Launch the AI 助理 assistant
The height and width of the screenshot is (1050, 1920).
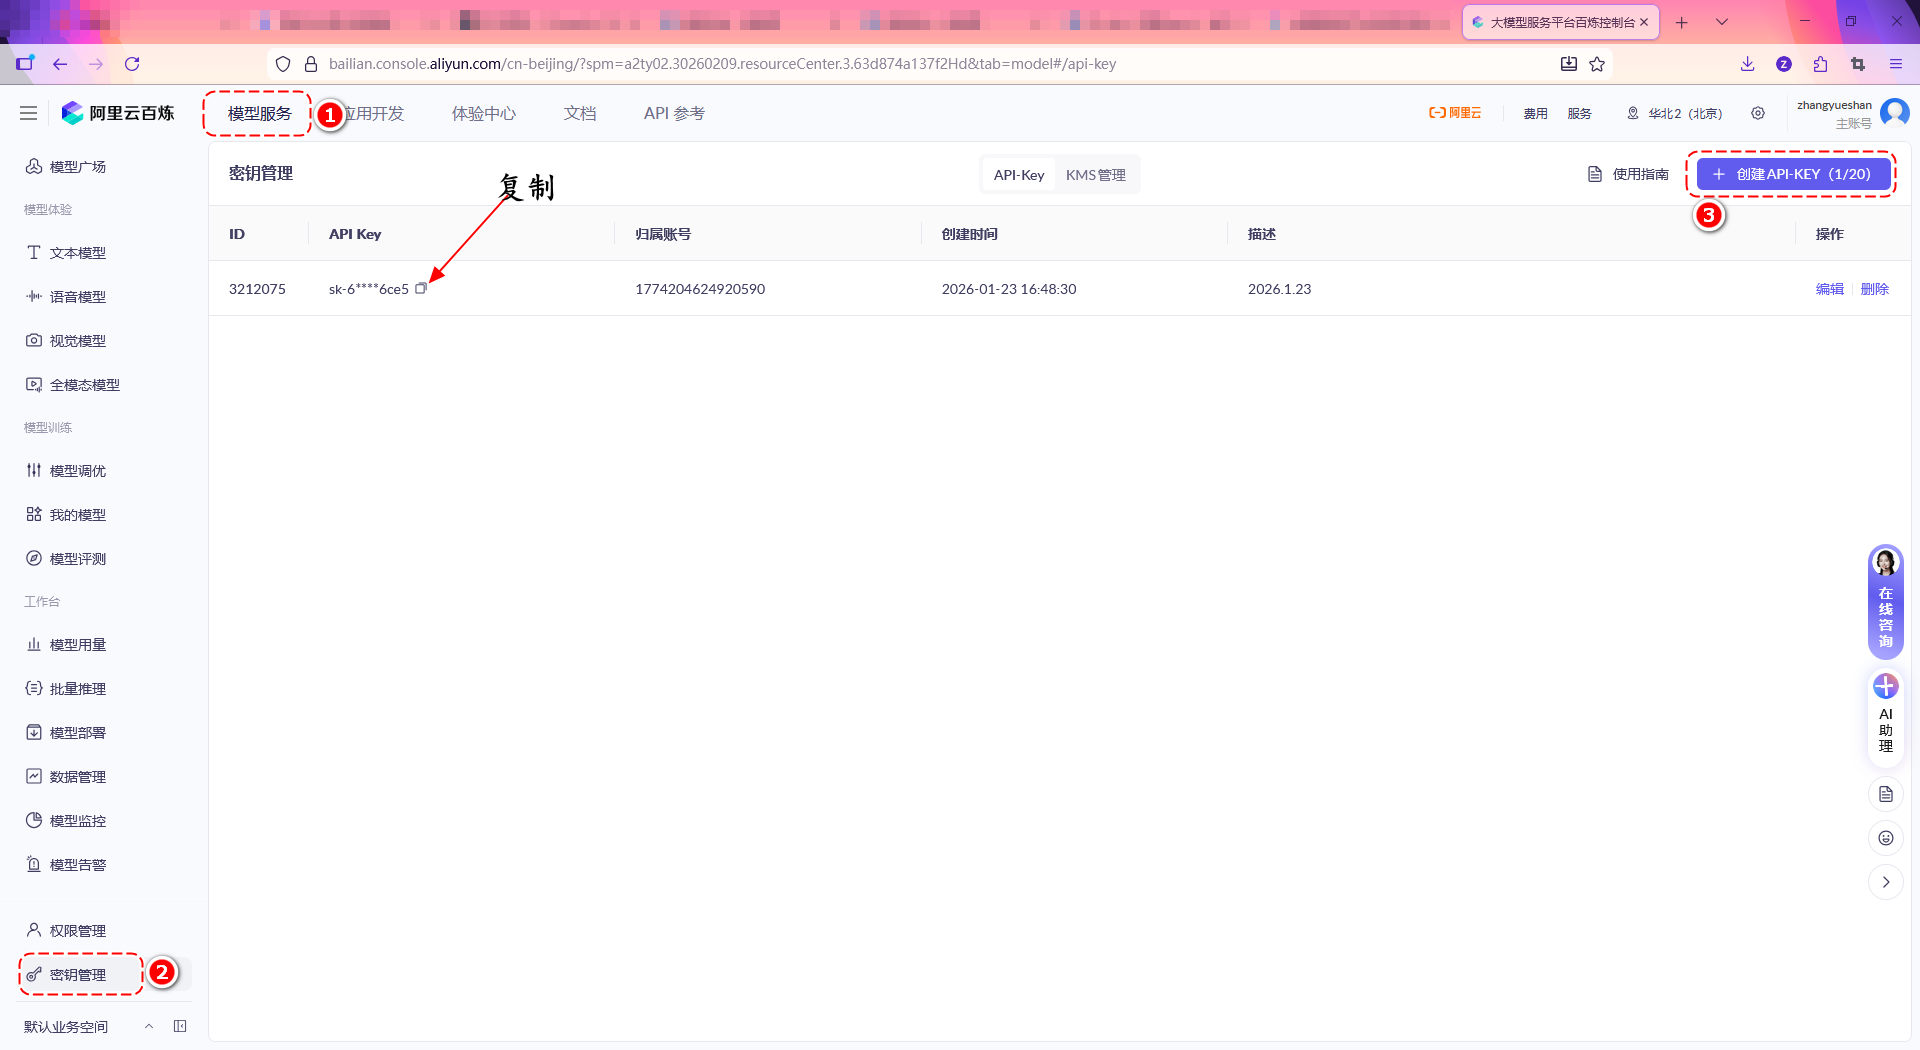[1886, 716]
